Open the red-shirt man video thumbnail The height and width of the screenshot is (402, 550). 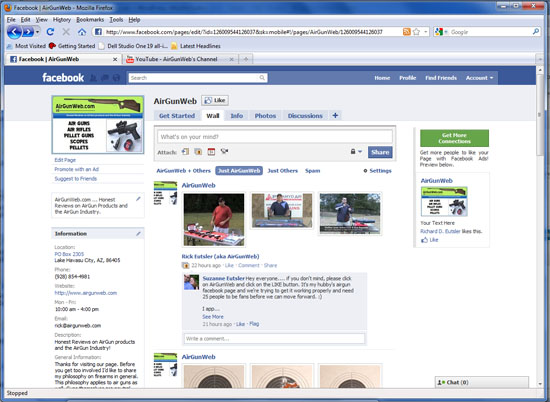coord(214,219)
